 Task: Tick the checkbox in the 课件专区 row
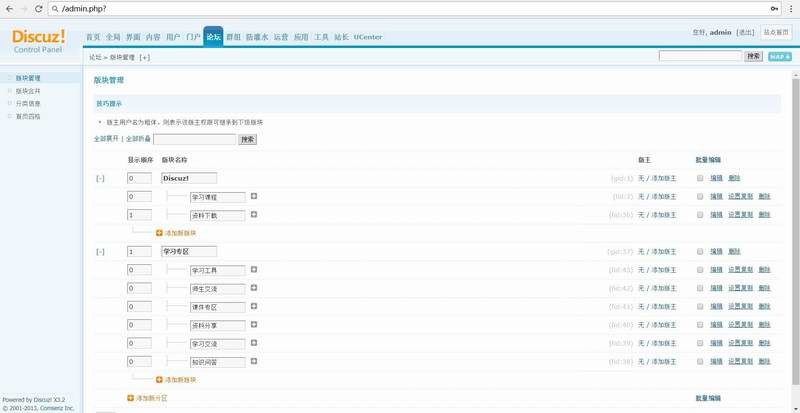(x=700, y=307)
